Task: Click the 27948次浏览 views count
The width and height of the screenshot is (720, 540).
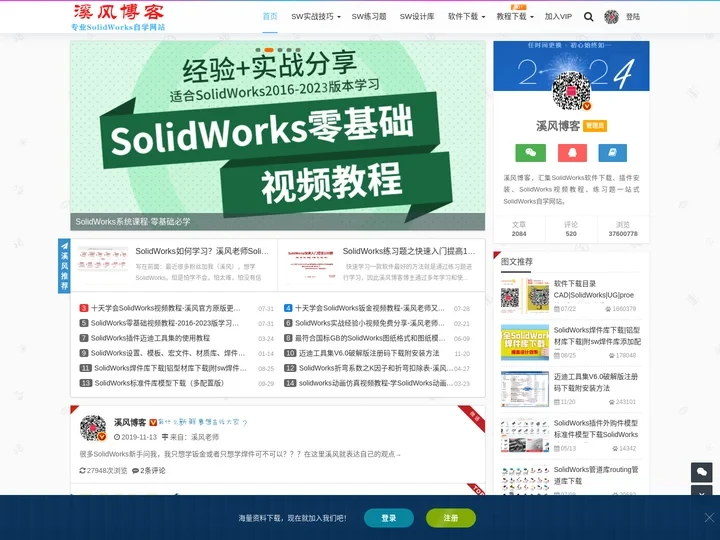Action: (x=103, y=471)
